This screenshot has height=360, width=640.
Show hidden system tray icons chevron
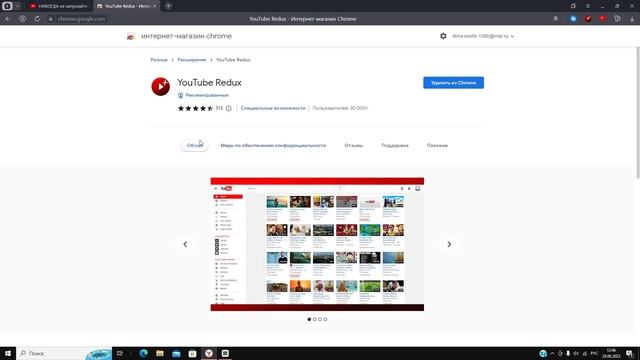552,353
